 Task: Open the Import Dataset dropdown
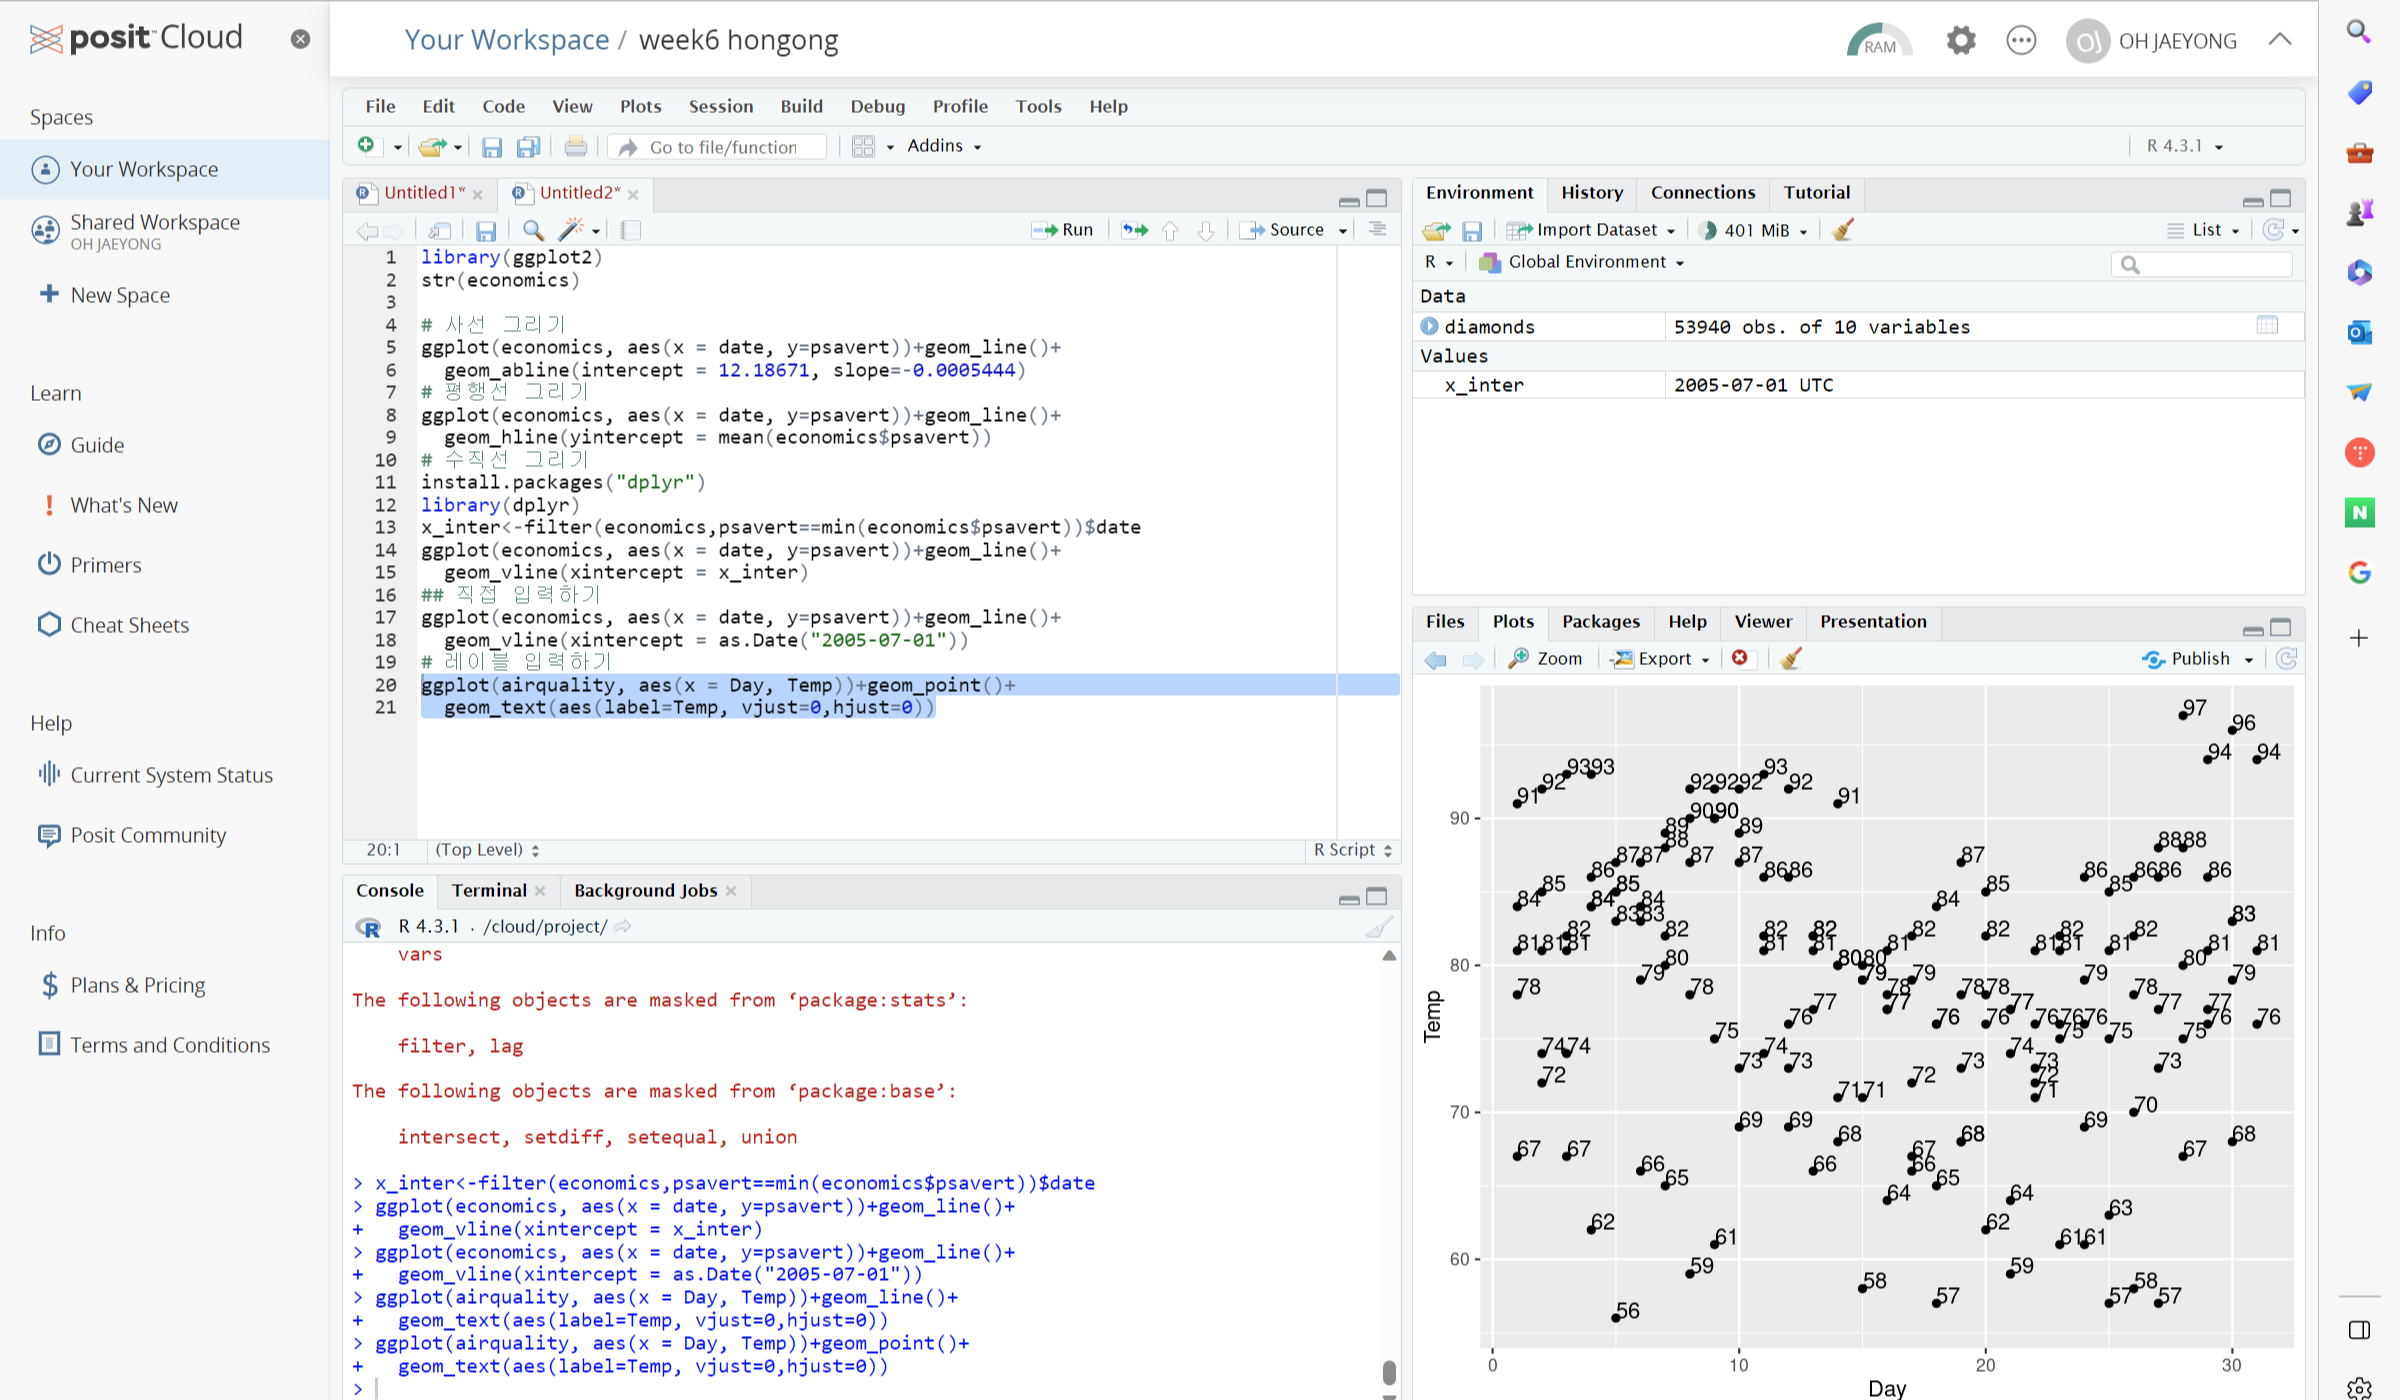pyautogui.click(x=1595, y=230)
